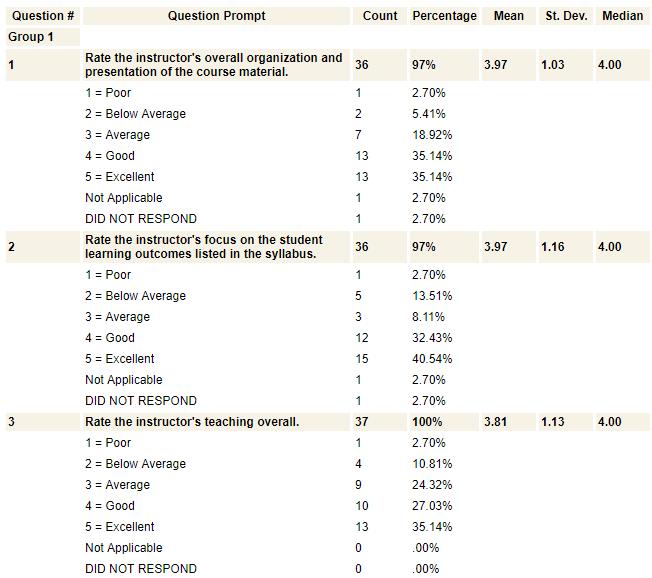The width and height of the screenshot is (652, 578).
Task: Click the "Median" column header
Action: tap(622, 16)
